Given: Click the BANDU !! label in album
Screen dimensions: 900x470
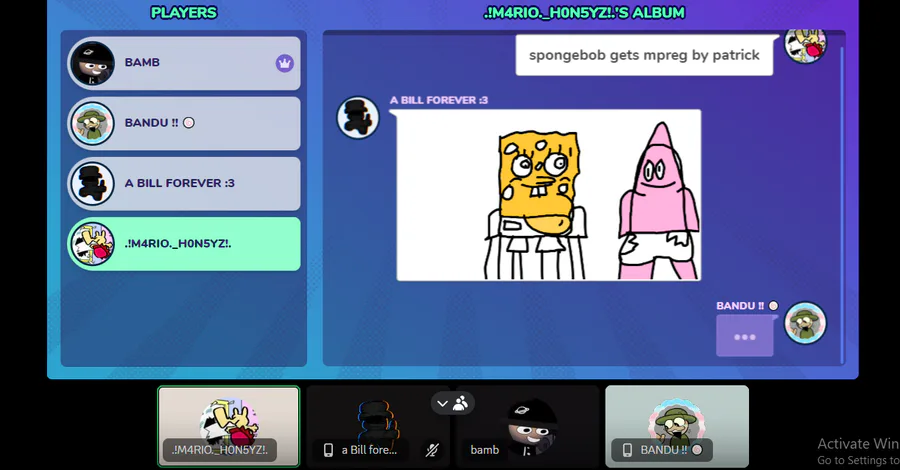Looking at the screenshot, I should coord(747,306).
